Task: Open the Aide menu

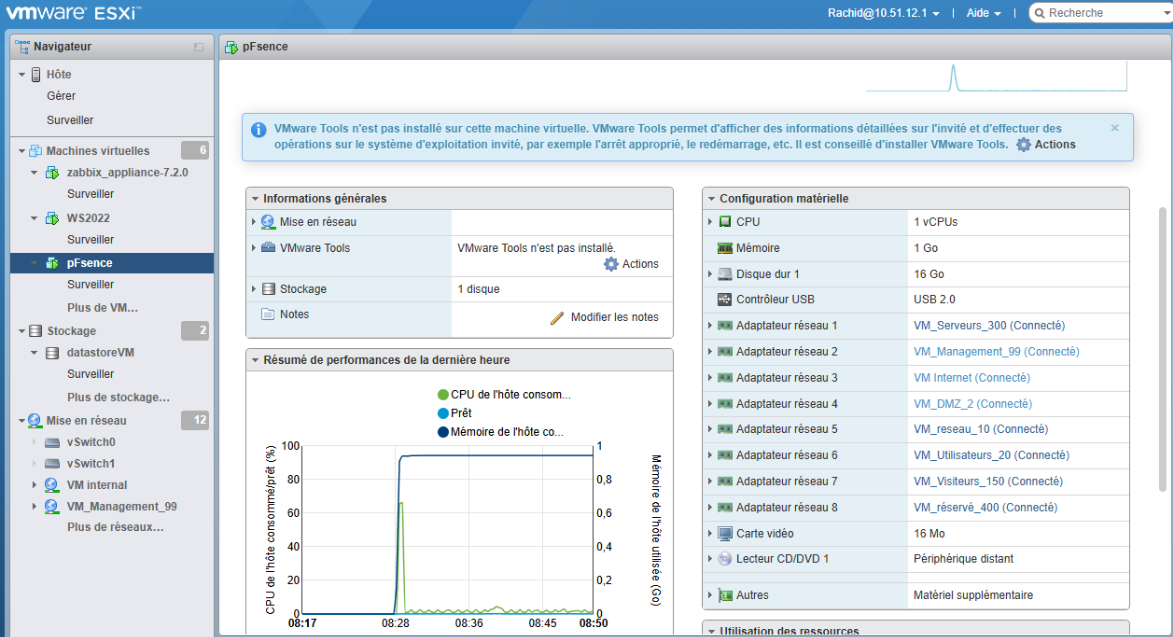Action: [x=983, y=13]
